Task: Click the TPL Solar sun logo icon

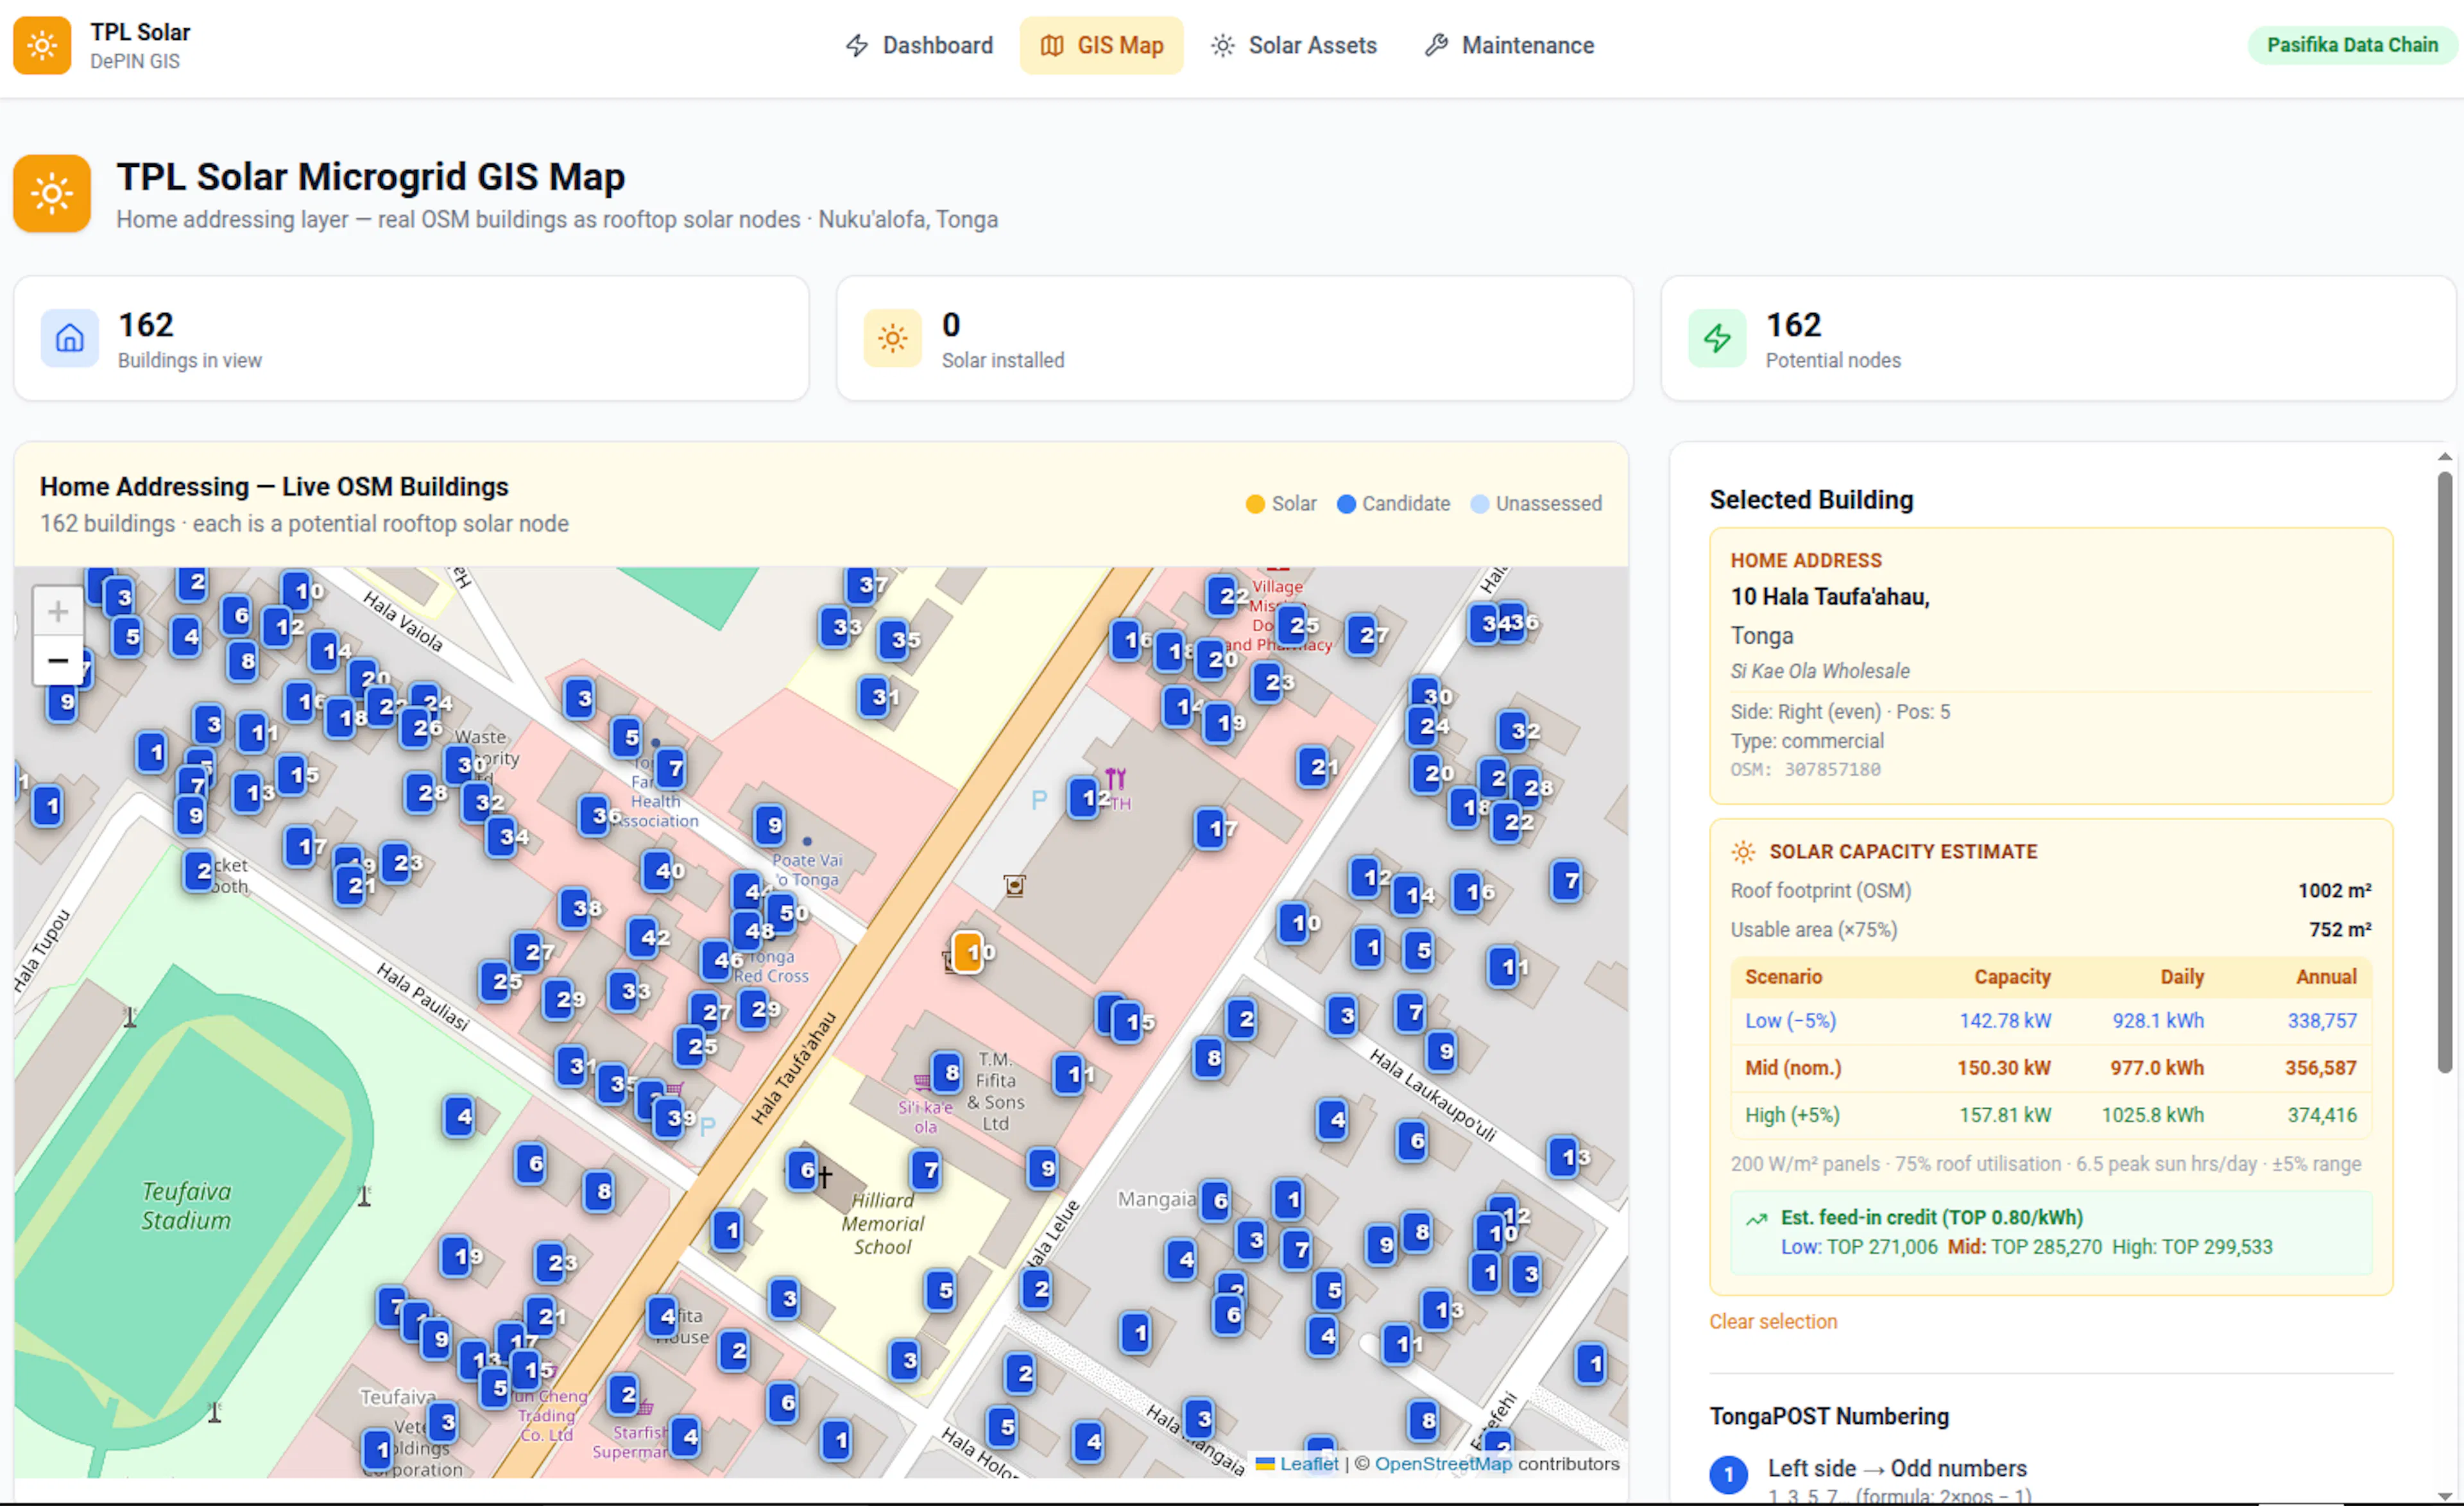Action: pyautogui.click(x=42, y=45)
